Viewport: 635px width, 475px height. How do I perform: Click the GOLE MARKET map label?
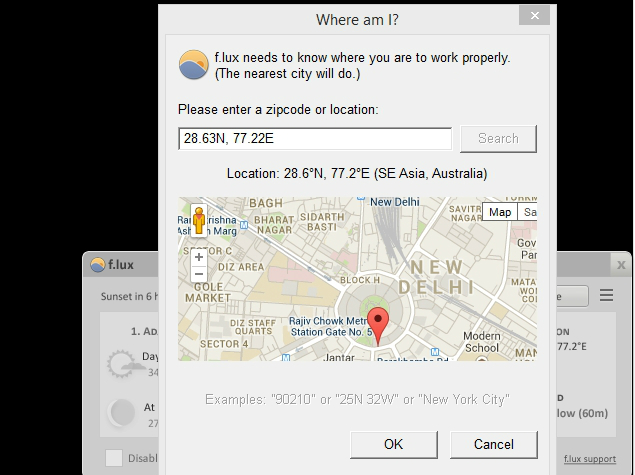[208, 292]
